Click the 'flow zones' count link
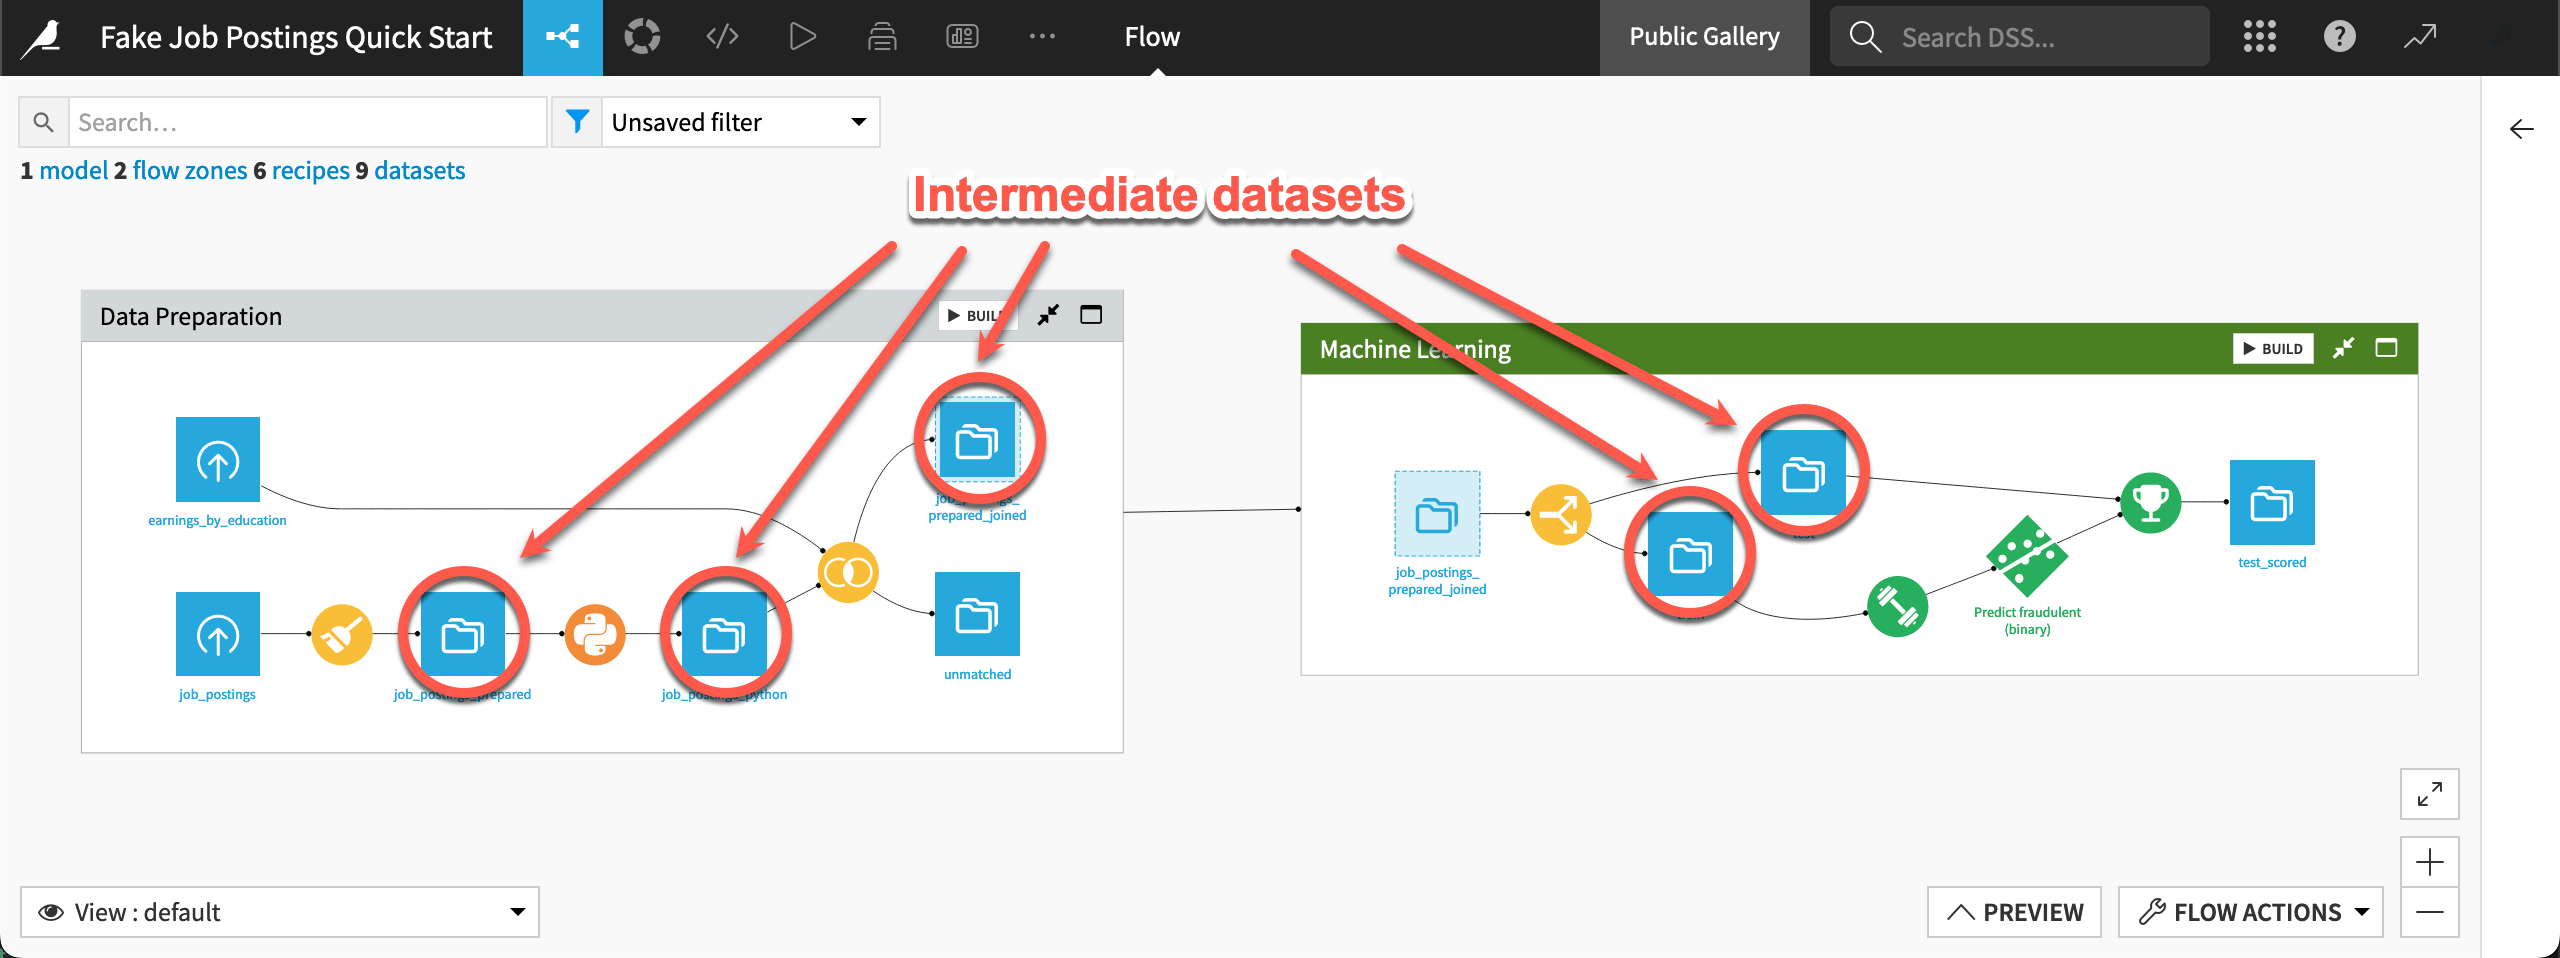The height and width of the screenshot is (958, 2560). tap(190, 171)
